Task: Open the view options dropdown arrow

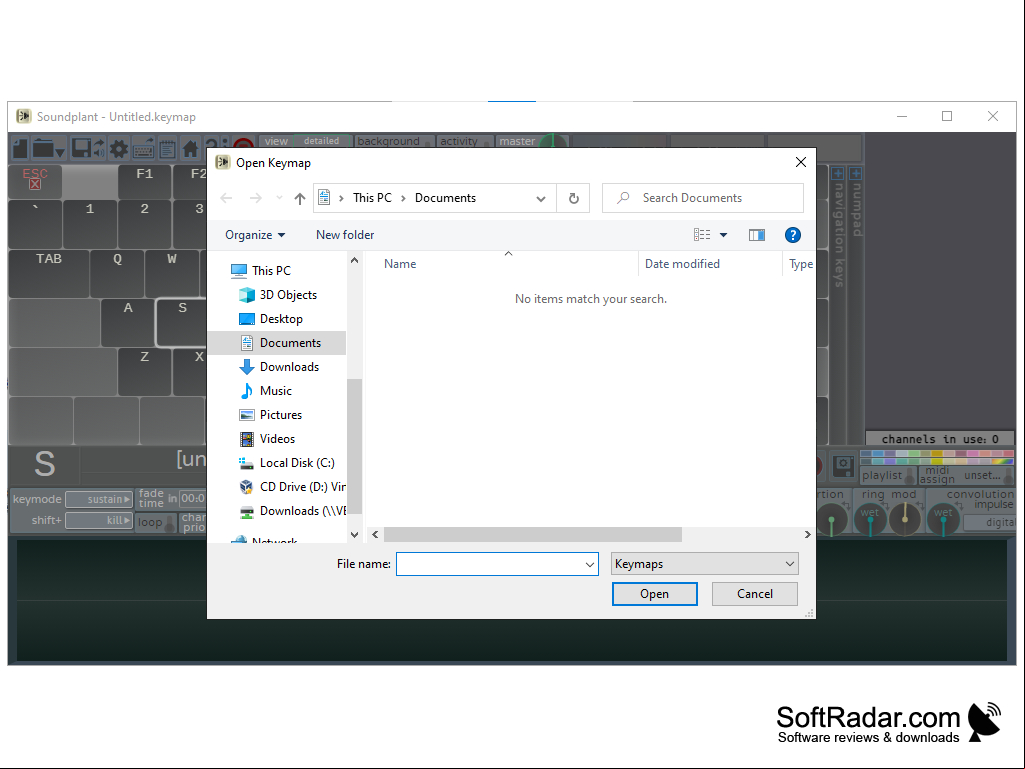Action: [724, 235]
